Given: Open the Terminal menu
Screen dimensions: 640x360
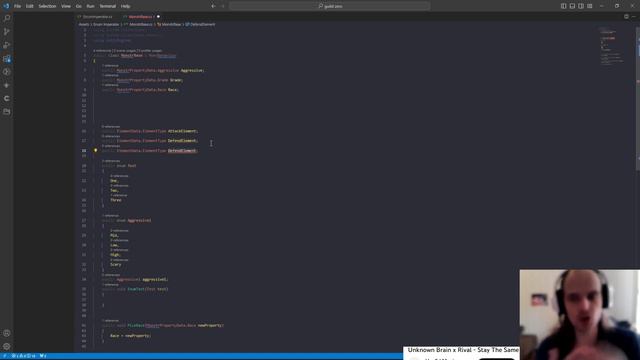Looking at the screenshot, I should 108,6.
